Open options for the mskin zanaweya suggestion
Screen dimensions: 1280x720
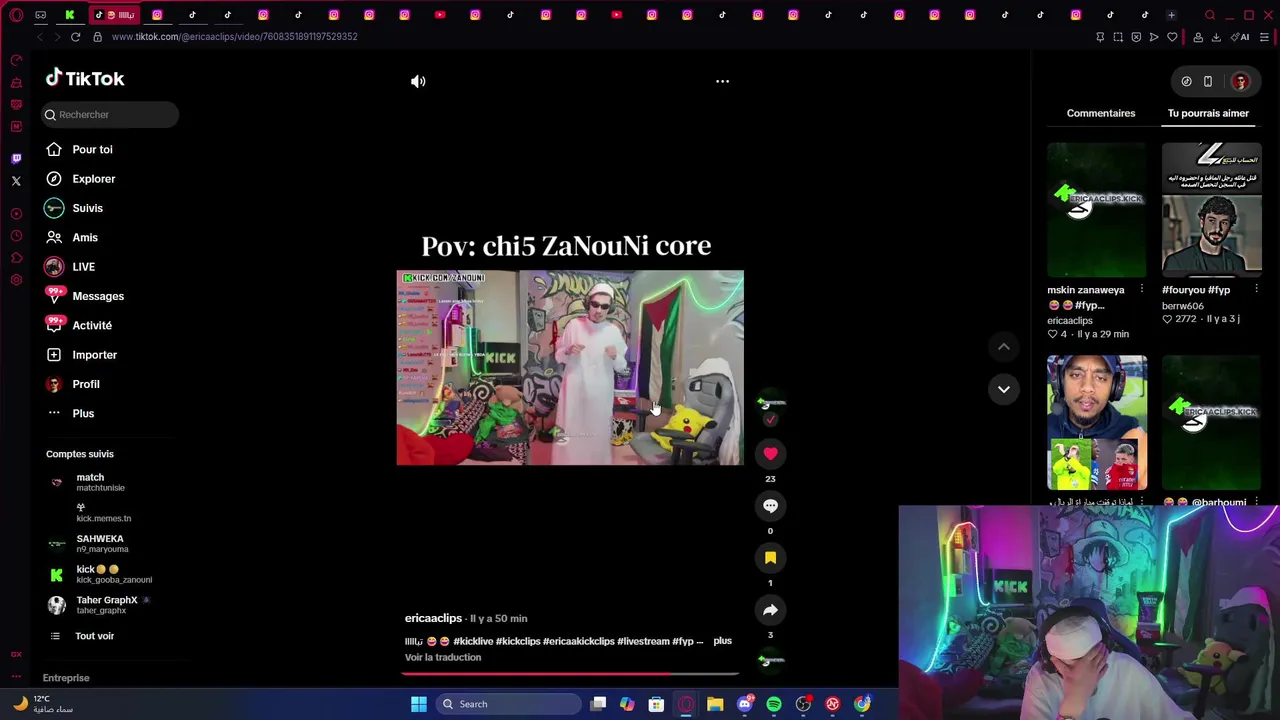pyautogui.click(x=1141, y=290)
